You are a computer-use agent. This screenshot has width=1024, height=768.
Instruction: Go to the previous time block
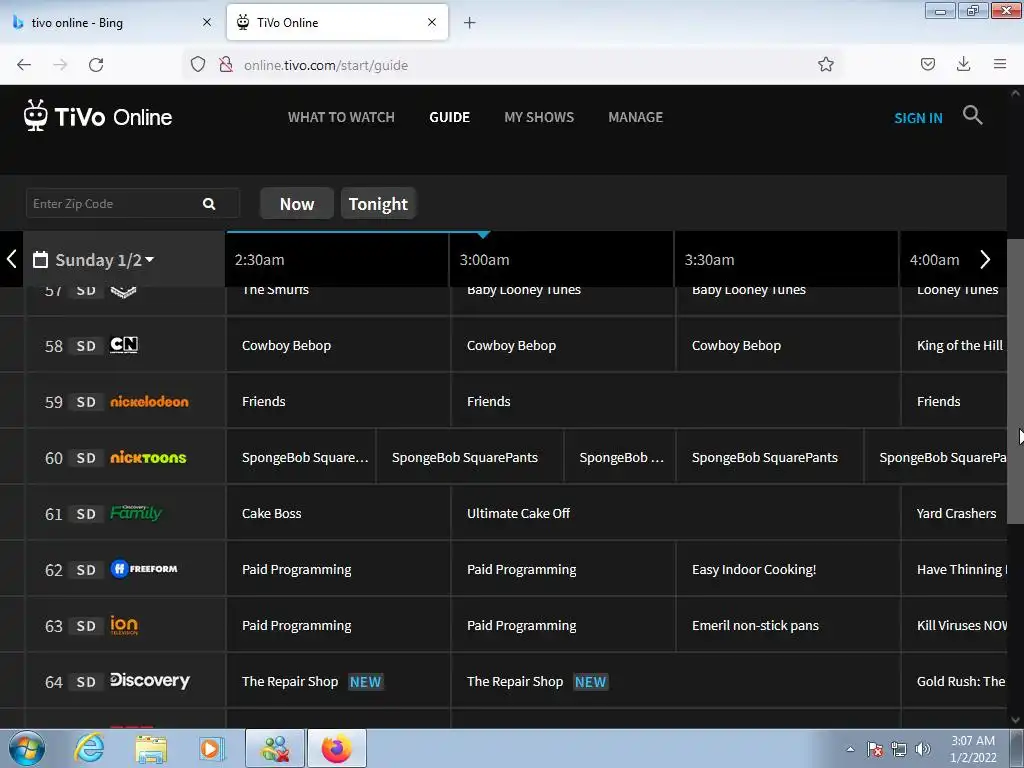[x=11, y=259]
